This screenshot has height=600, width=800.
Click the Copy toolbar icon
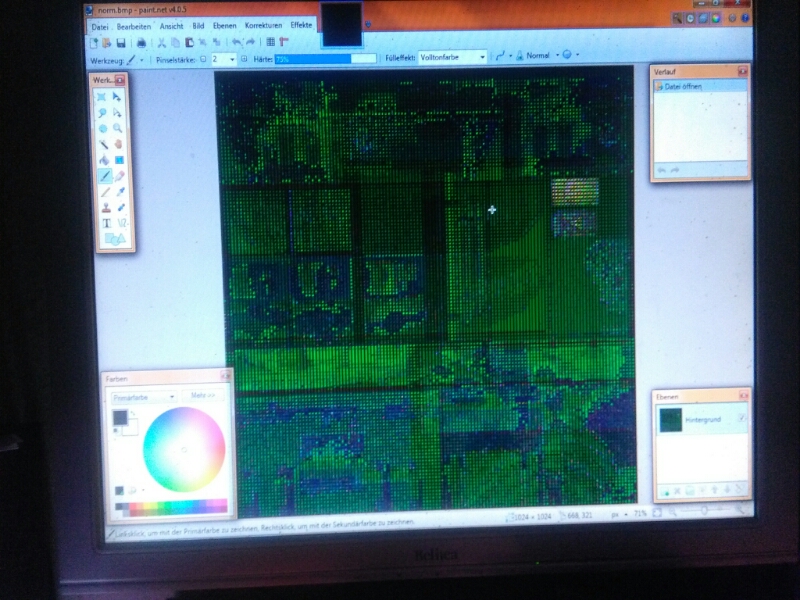coord(176,43)
